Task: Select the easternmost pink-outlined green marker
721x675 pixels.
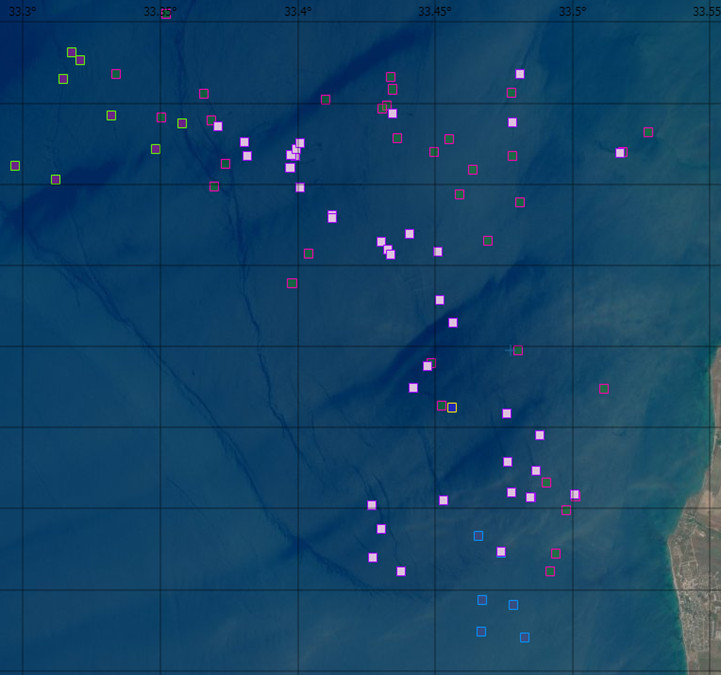Action: [648, 132]
